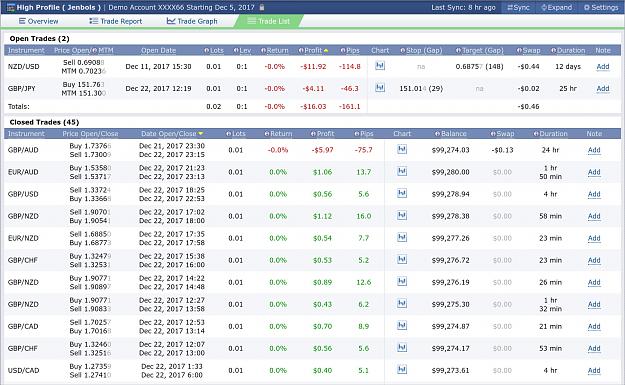Click the $99,280.00 balance value
The width and height of the screenshot is (625, 385).
tap(450, 172)
